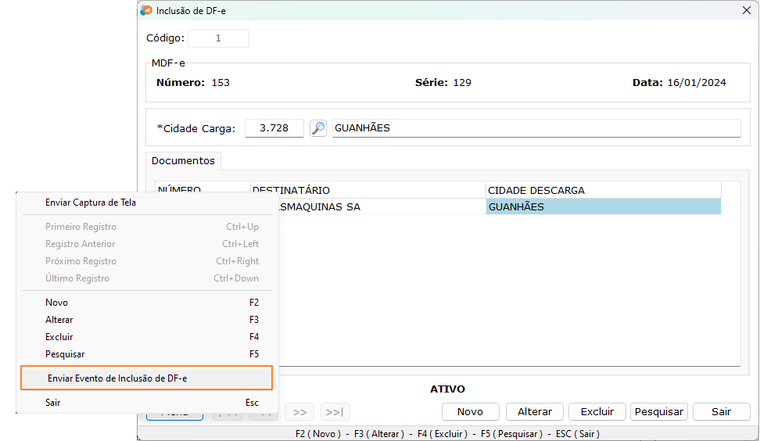Viewport: 760px width, 441px height.
Task: Select the highlighted GUANHÃES table cell
Action: (x=603, y=207)
